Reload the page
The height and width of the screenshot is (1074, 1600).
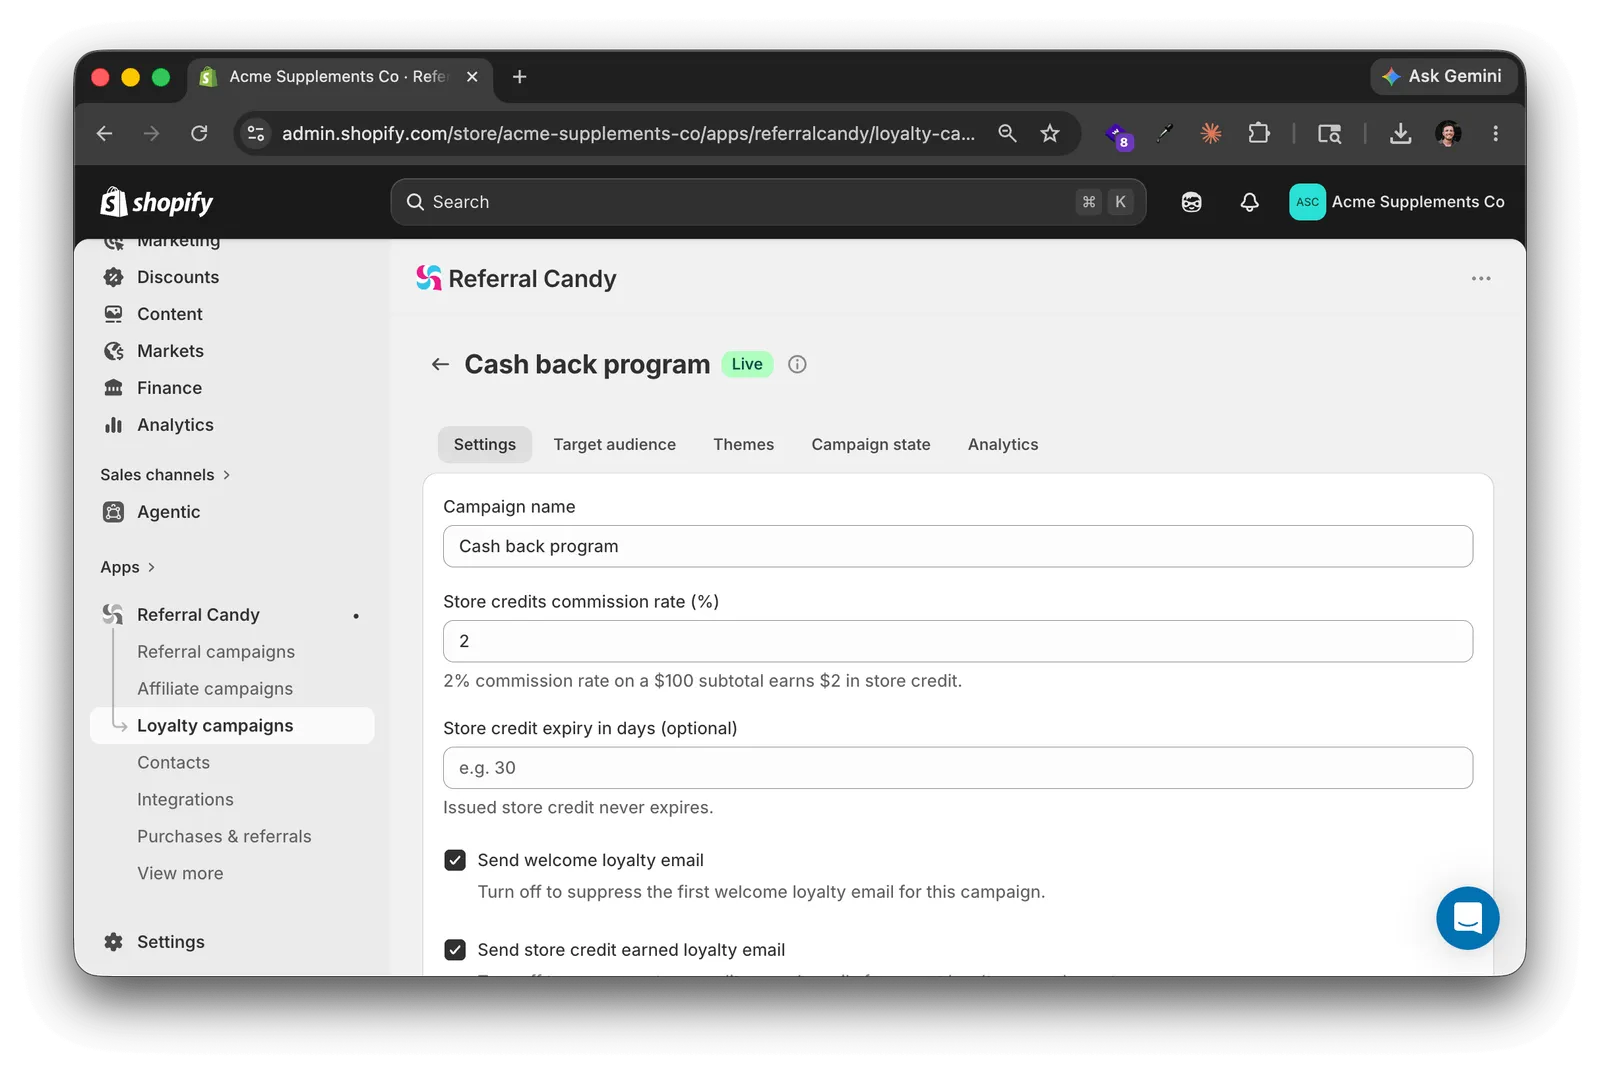[x=199, y=133]
